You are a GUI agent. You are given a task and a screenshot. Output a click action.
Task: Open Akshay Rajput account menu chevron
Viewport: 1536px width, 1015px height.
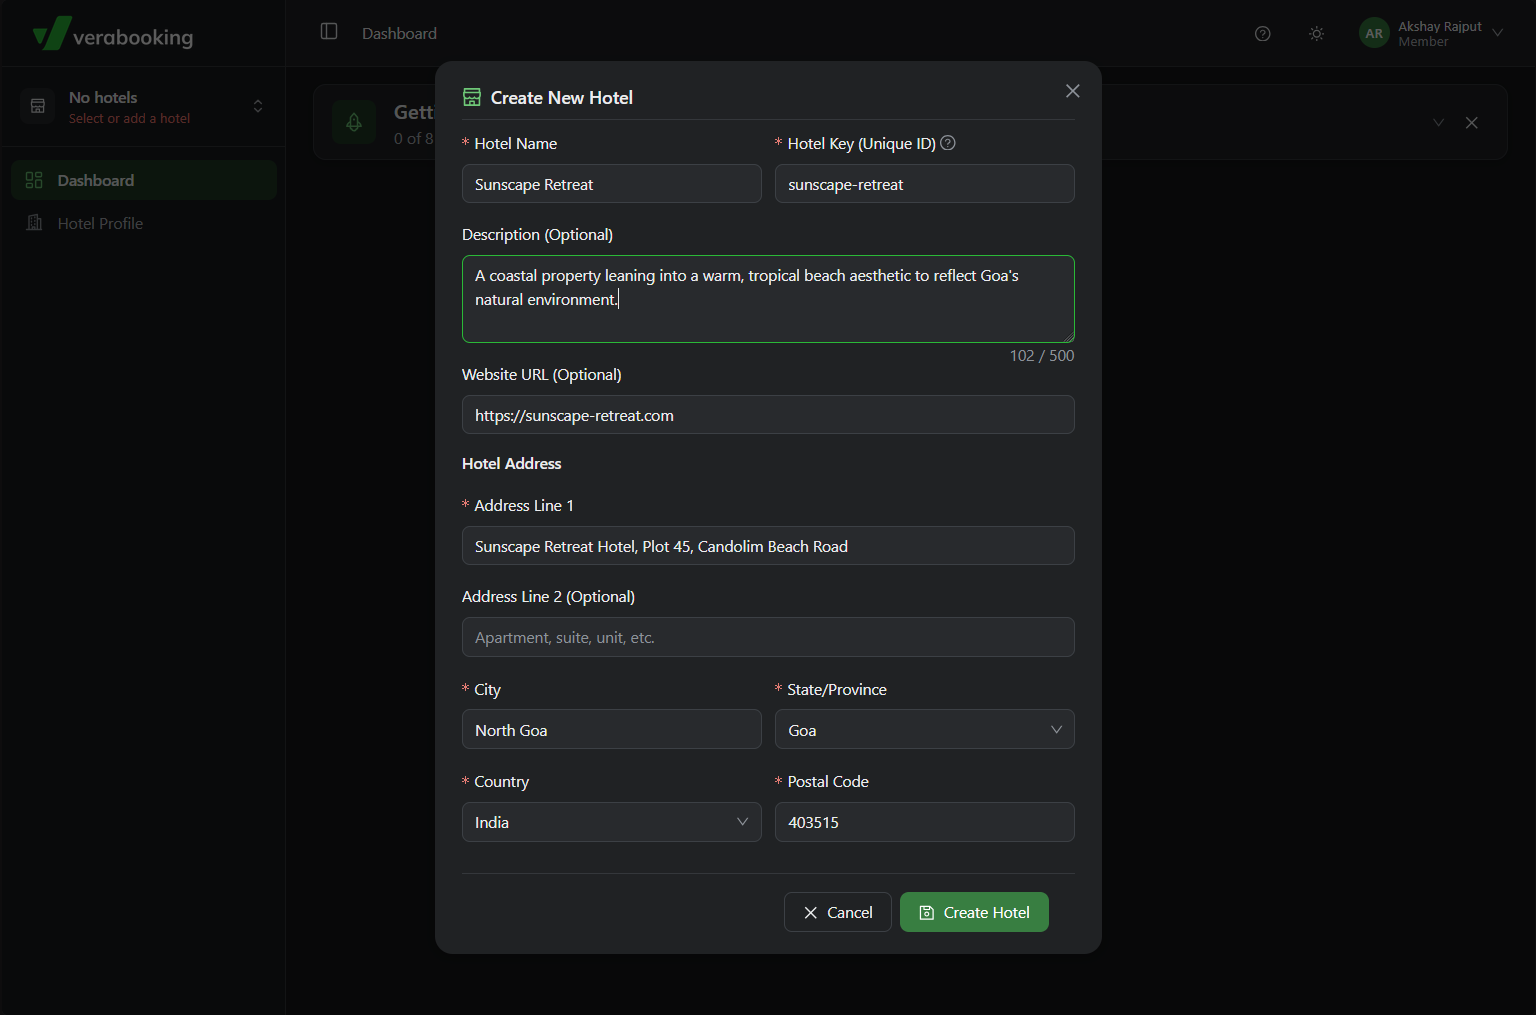point(1497,32)
